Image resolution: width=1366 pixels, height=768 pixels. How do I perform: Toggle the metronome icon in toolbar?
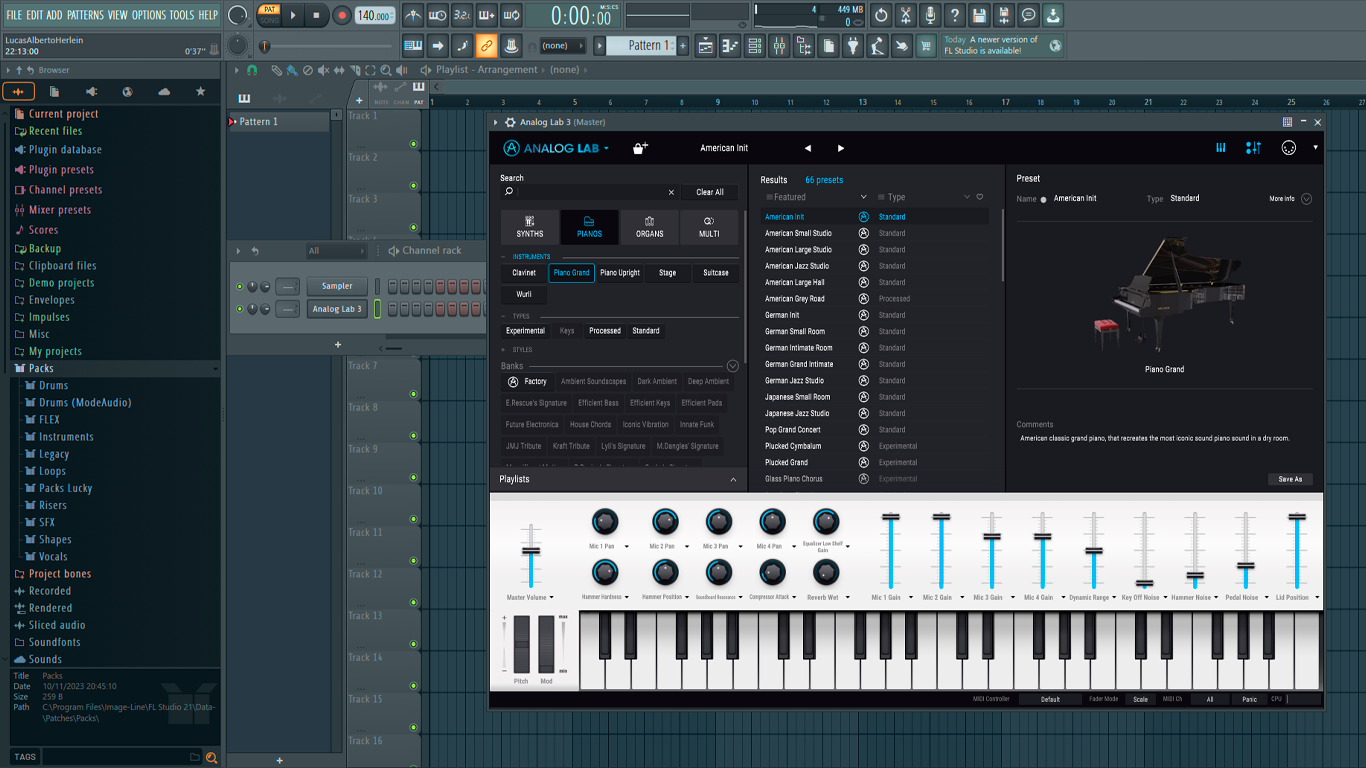[413, 15]
